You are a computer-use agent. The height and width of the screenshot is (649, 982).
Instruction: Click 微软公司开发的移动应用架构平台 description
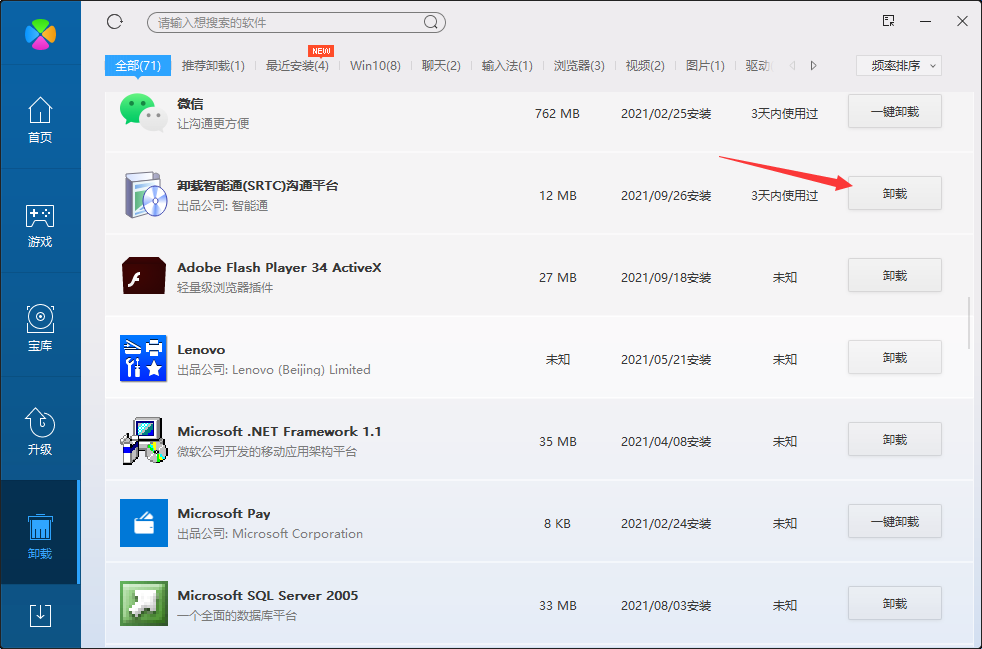[x=267, y=452]
